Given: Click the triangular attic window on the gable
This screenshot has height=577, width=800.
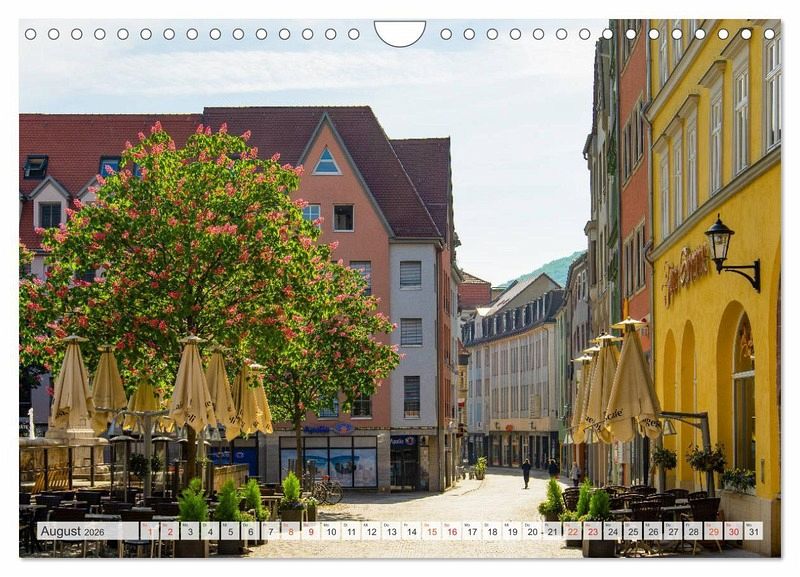Looking at the screenshot, I should pyautogui.click(x=326, y=162).
